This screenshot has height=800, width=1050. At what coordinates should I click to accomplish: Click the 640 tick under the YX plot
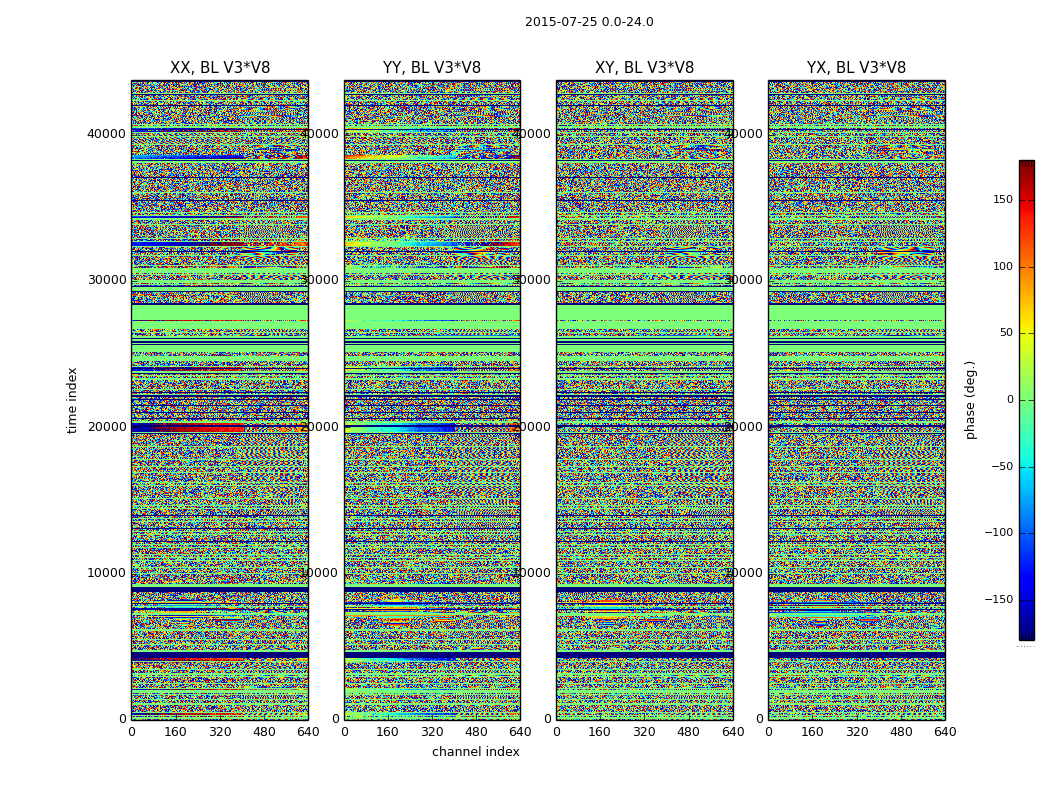[x=945, y=732]
